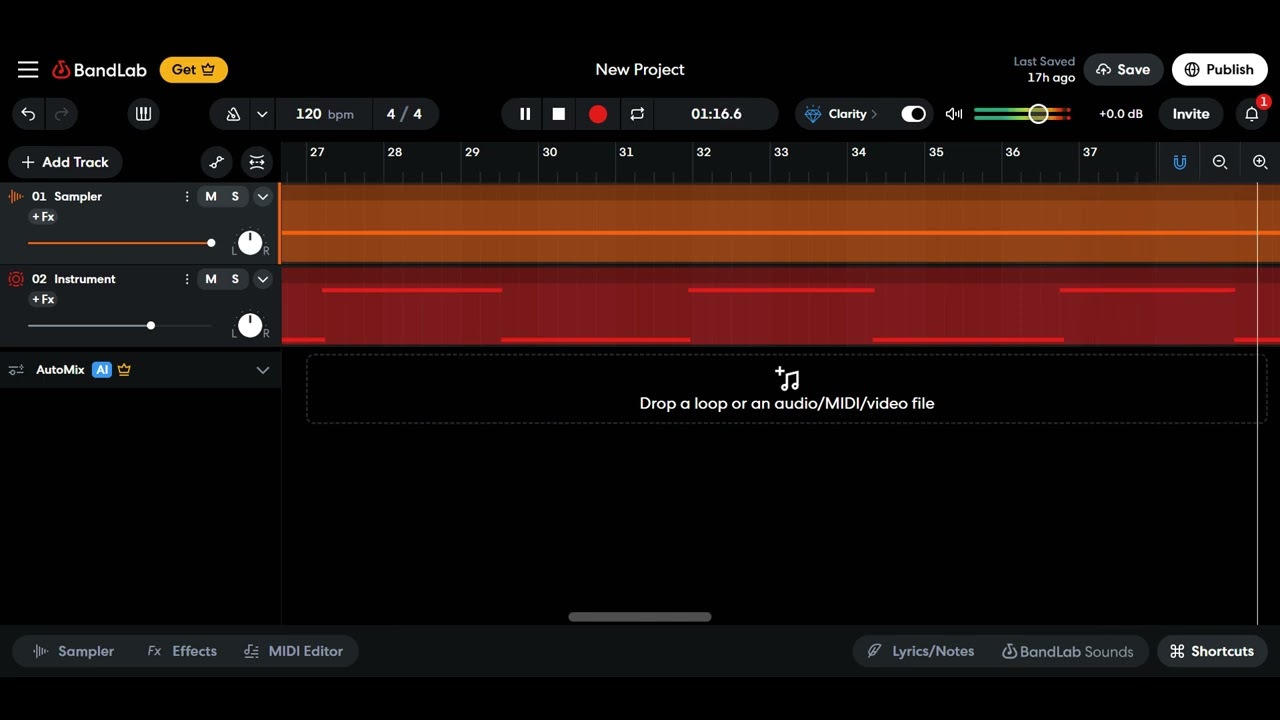Zoom out the timeline
1280x720 pixels.
1220,162
